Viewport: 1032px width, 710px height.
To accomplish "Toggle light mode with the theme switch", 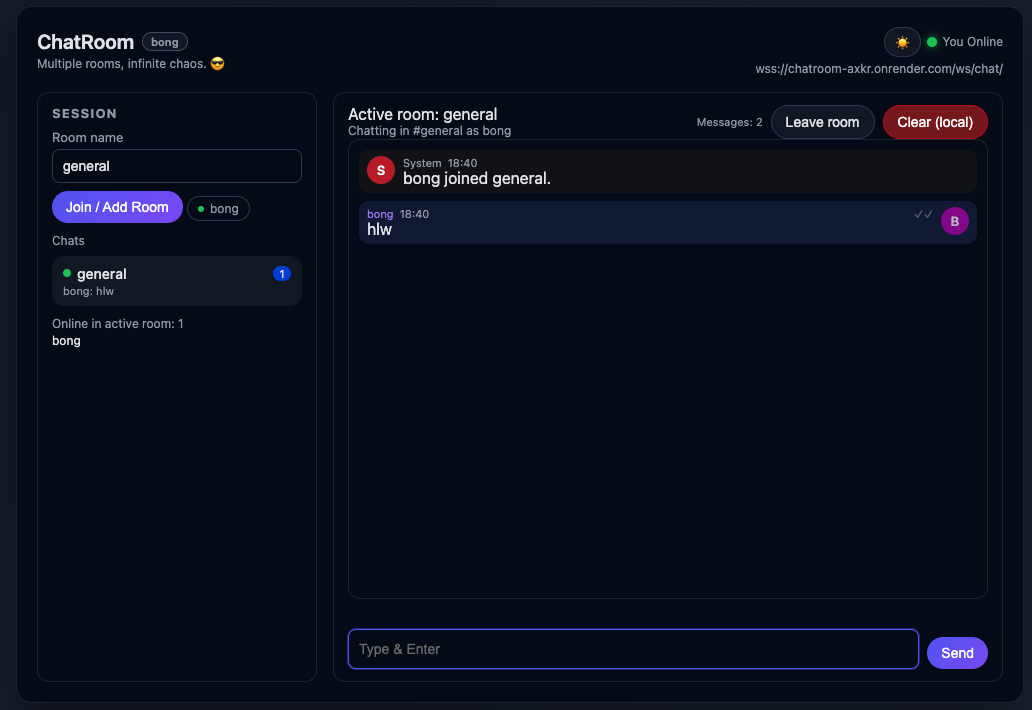I will point(901,41).
